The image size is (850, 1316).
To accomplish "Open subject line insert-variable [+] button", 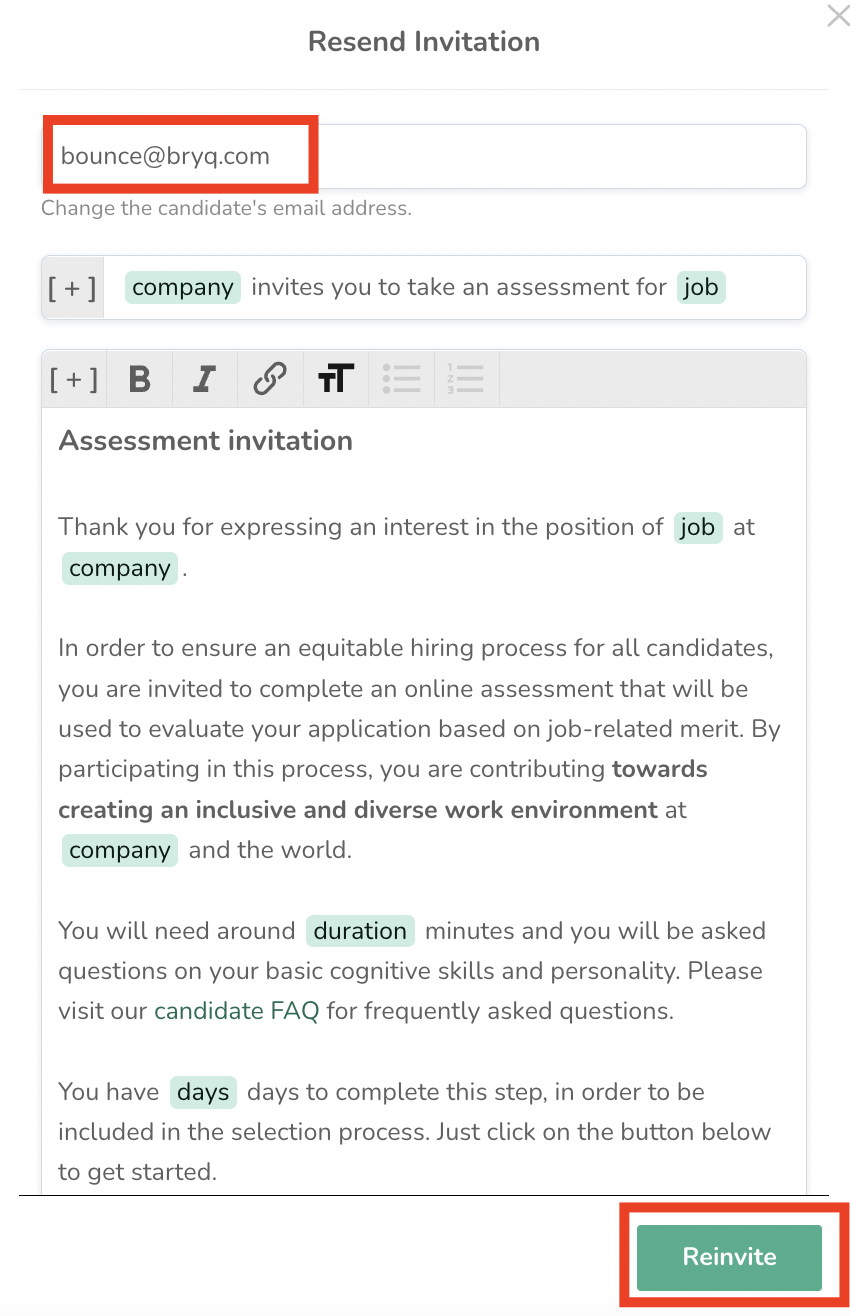I will pyautogui.click(x=73, y=288).
